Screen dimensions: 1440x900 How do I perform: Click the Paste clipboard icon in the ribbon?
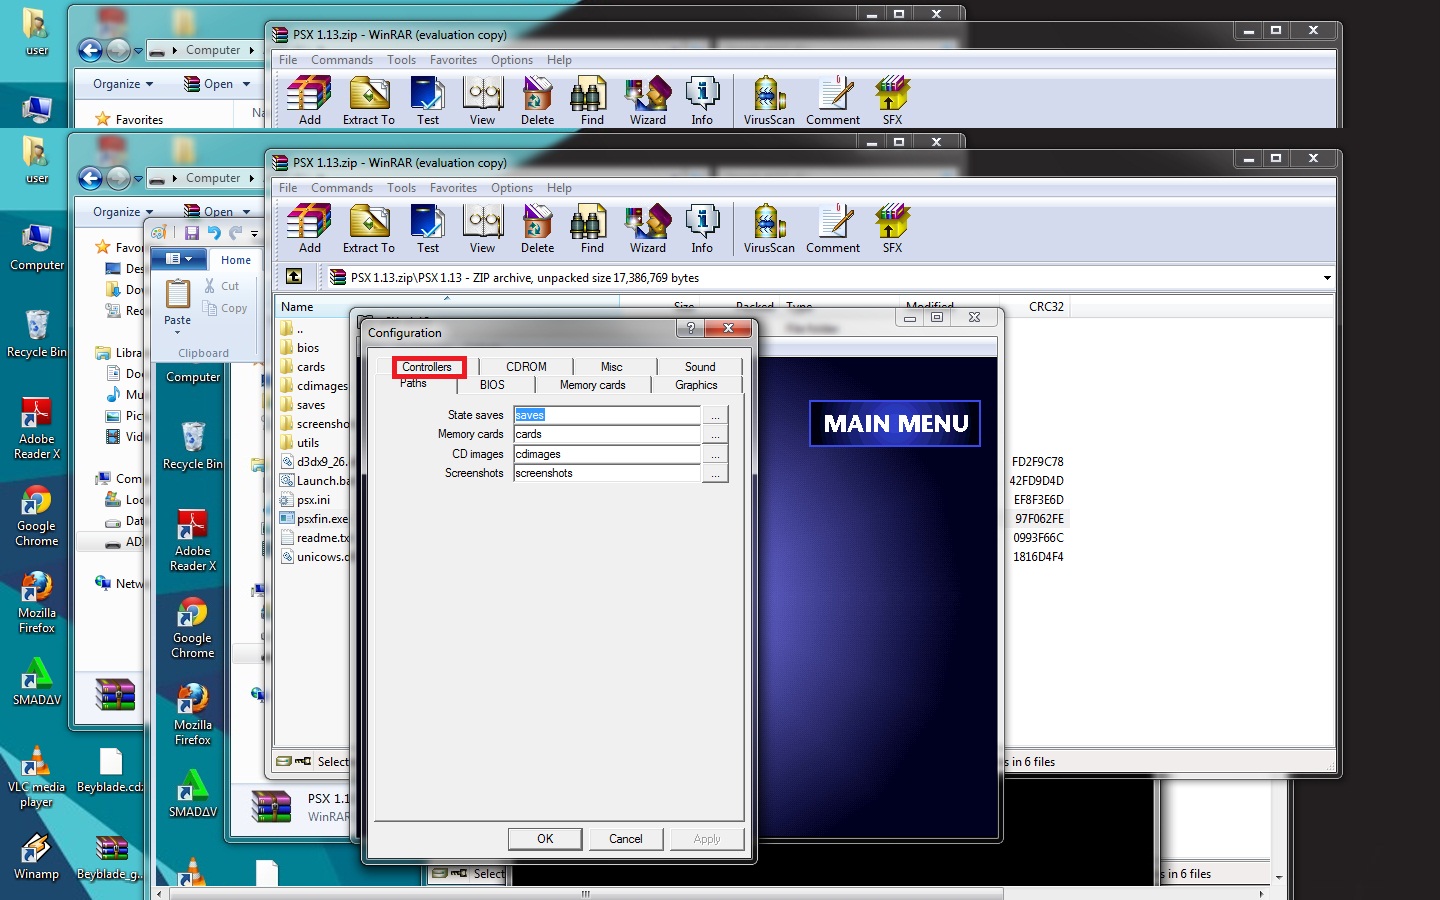178,294
